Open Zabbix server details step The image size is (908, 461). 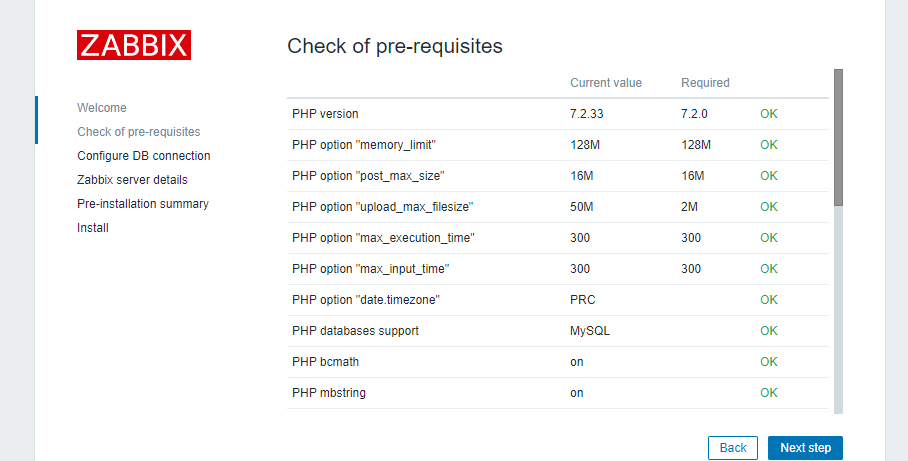[x=133, y=180]
